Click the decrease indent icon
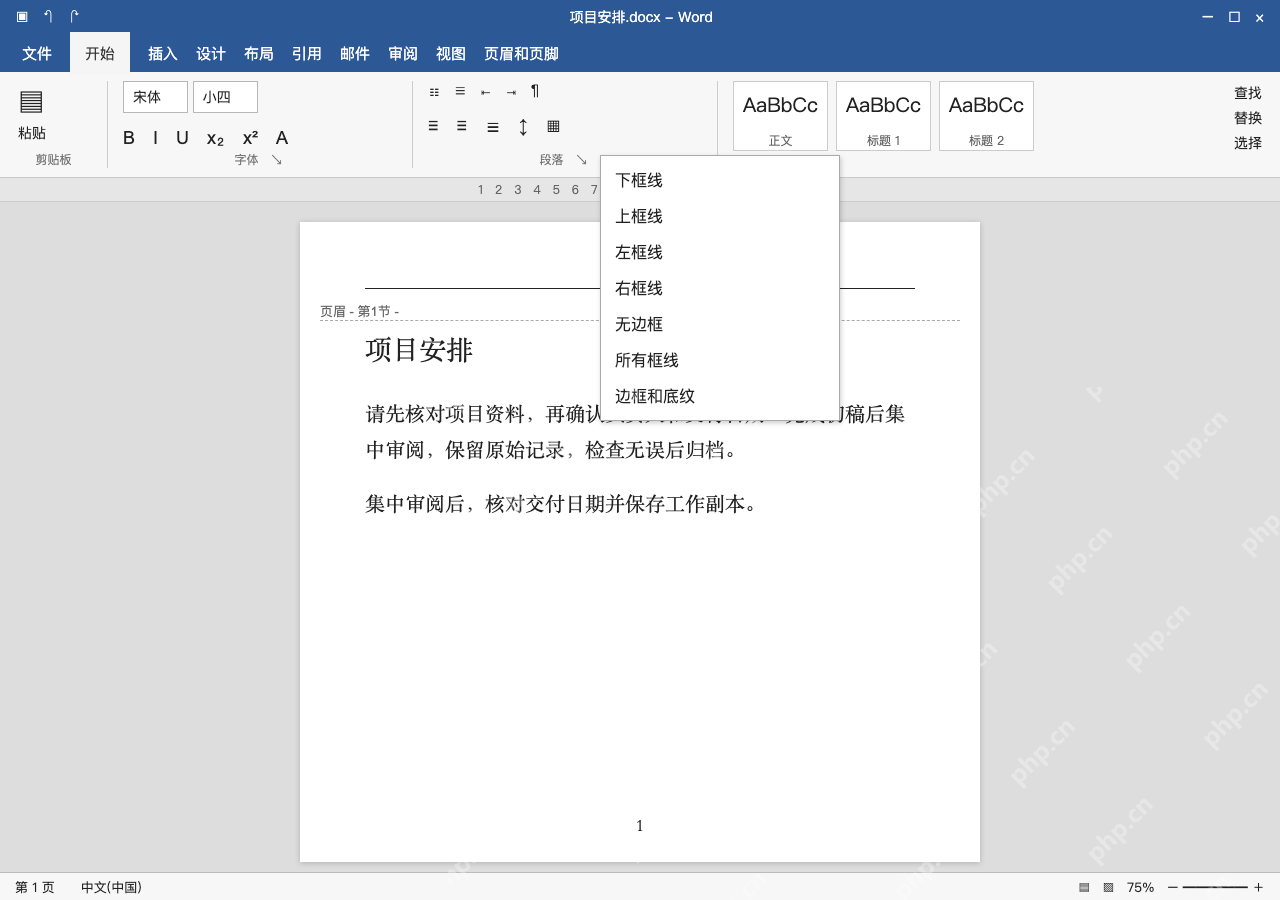 point(485,91)
